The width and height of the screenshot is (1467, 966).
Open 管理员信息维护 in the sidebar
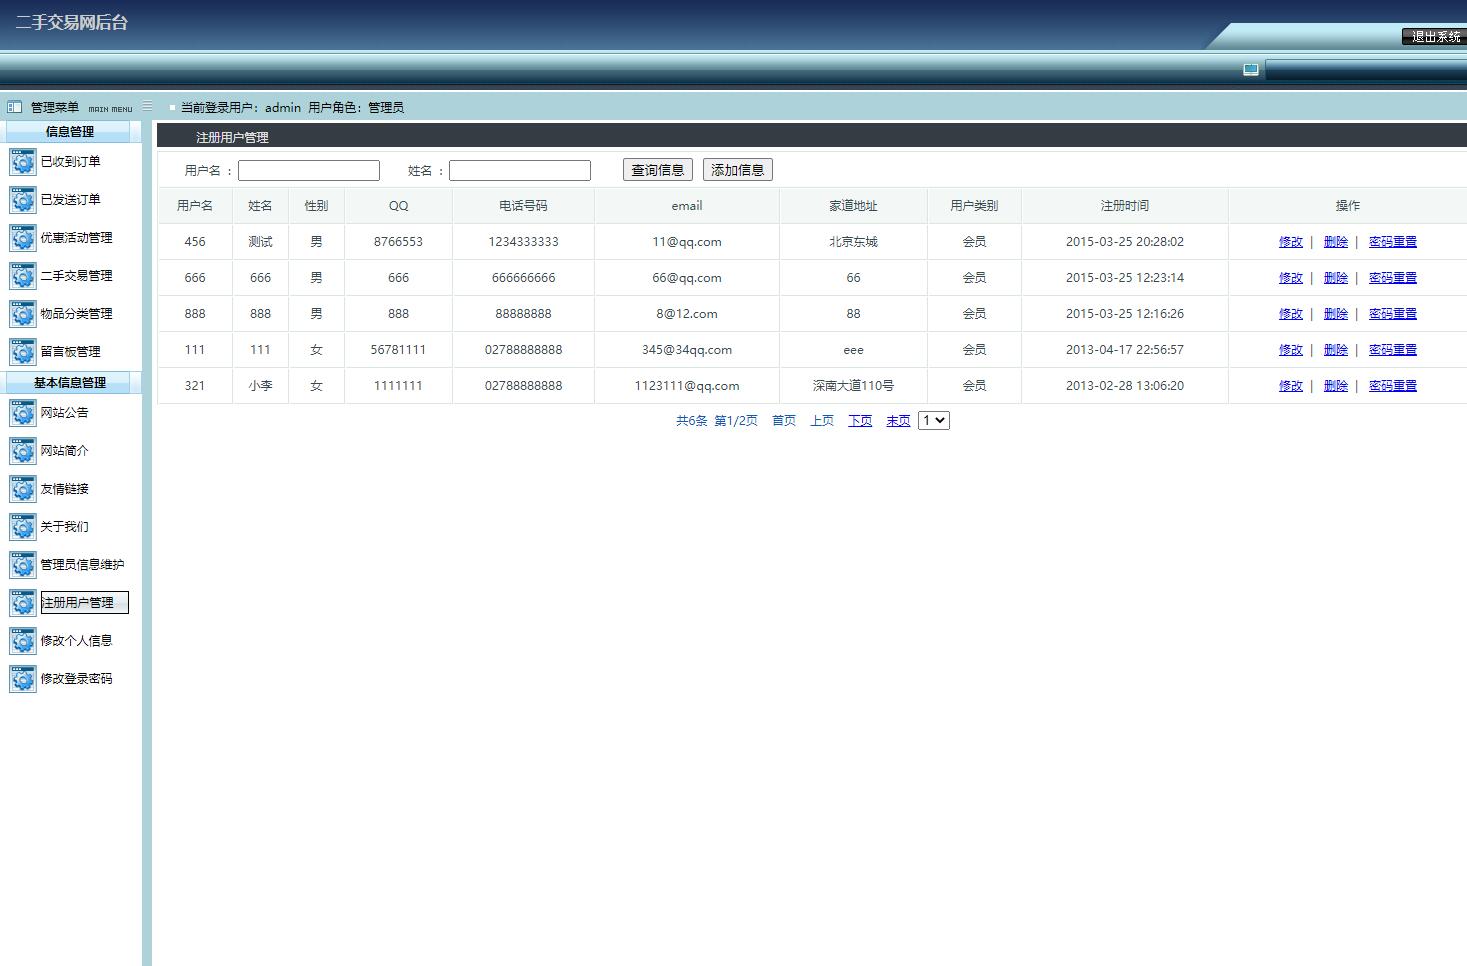pos(82,564)
